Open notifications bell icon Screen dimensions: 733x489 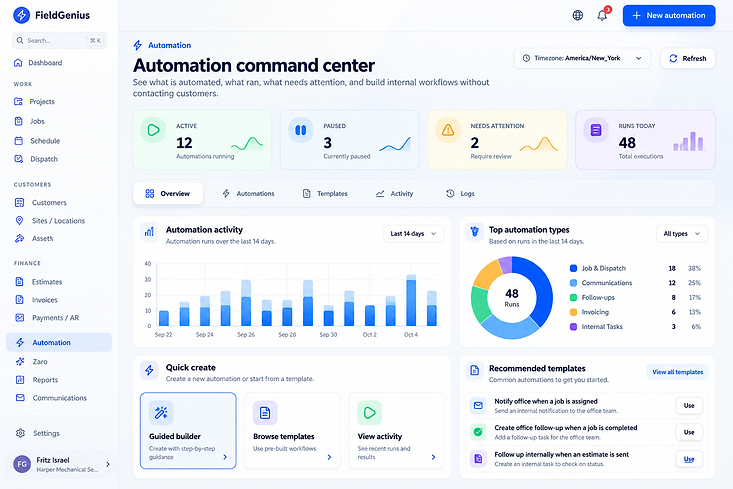[x=602, y=15]
